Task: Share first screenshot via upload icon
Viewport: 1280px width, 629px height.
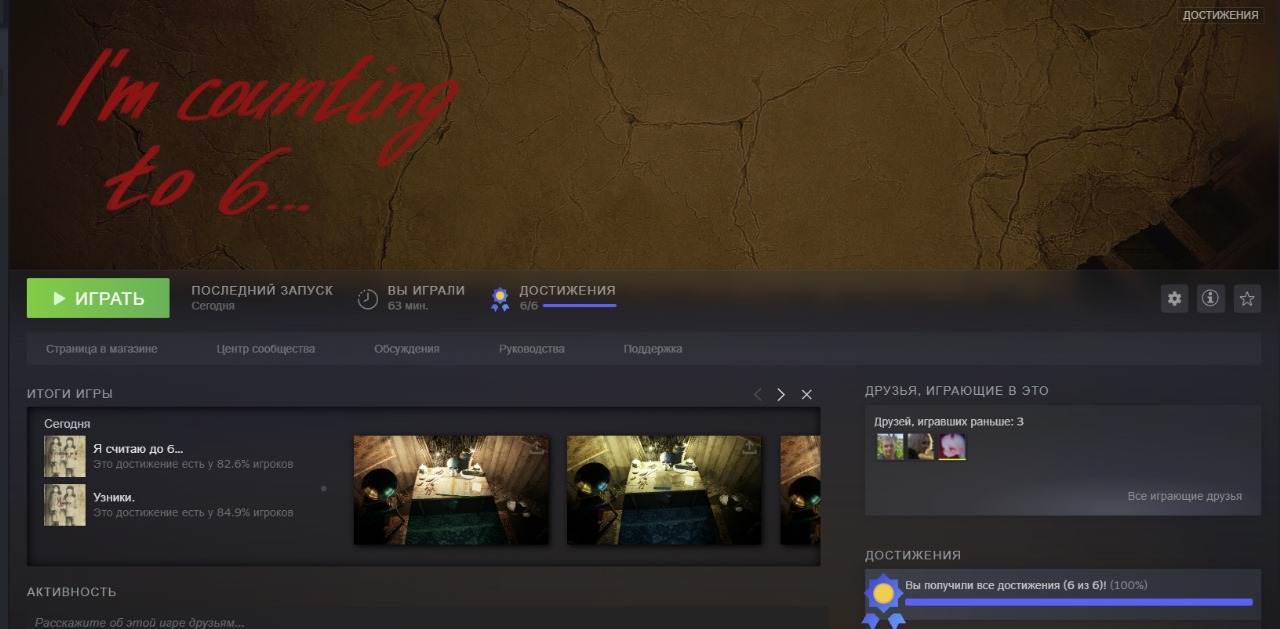Action: tap(536, 447)
